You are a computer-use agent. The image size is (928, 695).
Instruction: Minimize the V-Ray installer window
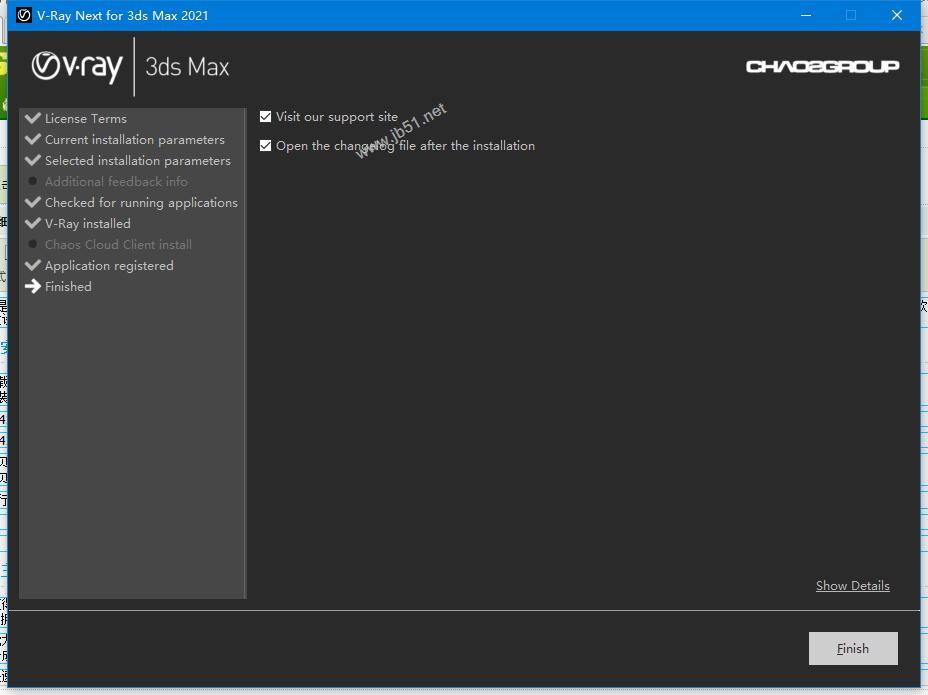805,15
